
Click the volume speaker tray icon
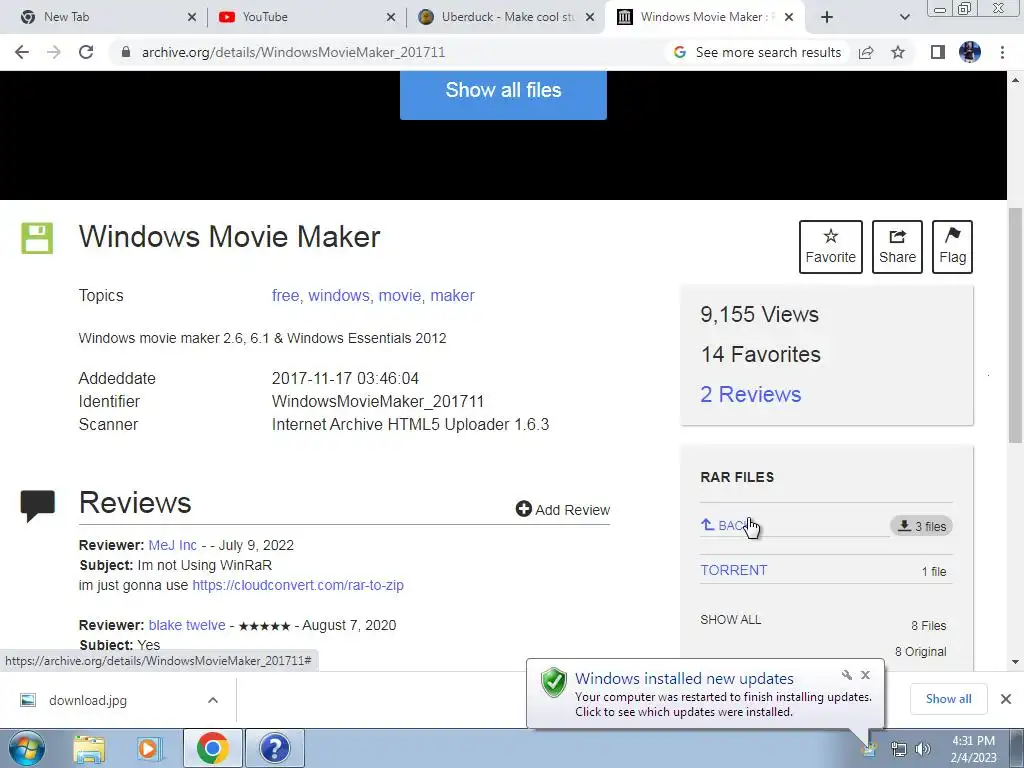(922, 749)
